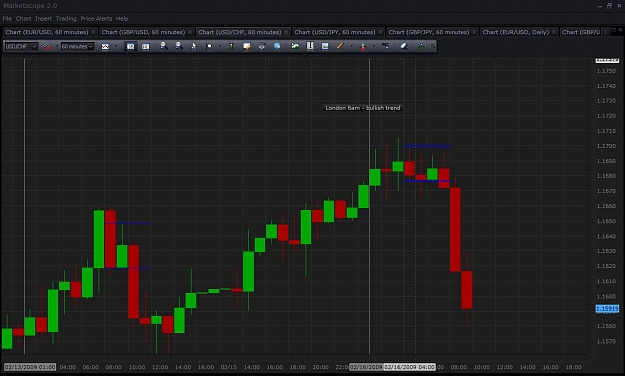This screenshot has height=376, width=625.
Task: Click the green vertical bar icon
Action: [x=231, y=46]
